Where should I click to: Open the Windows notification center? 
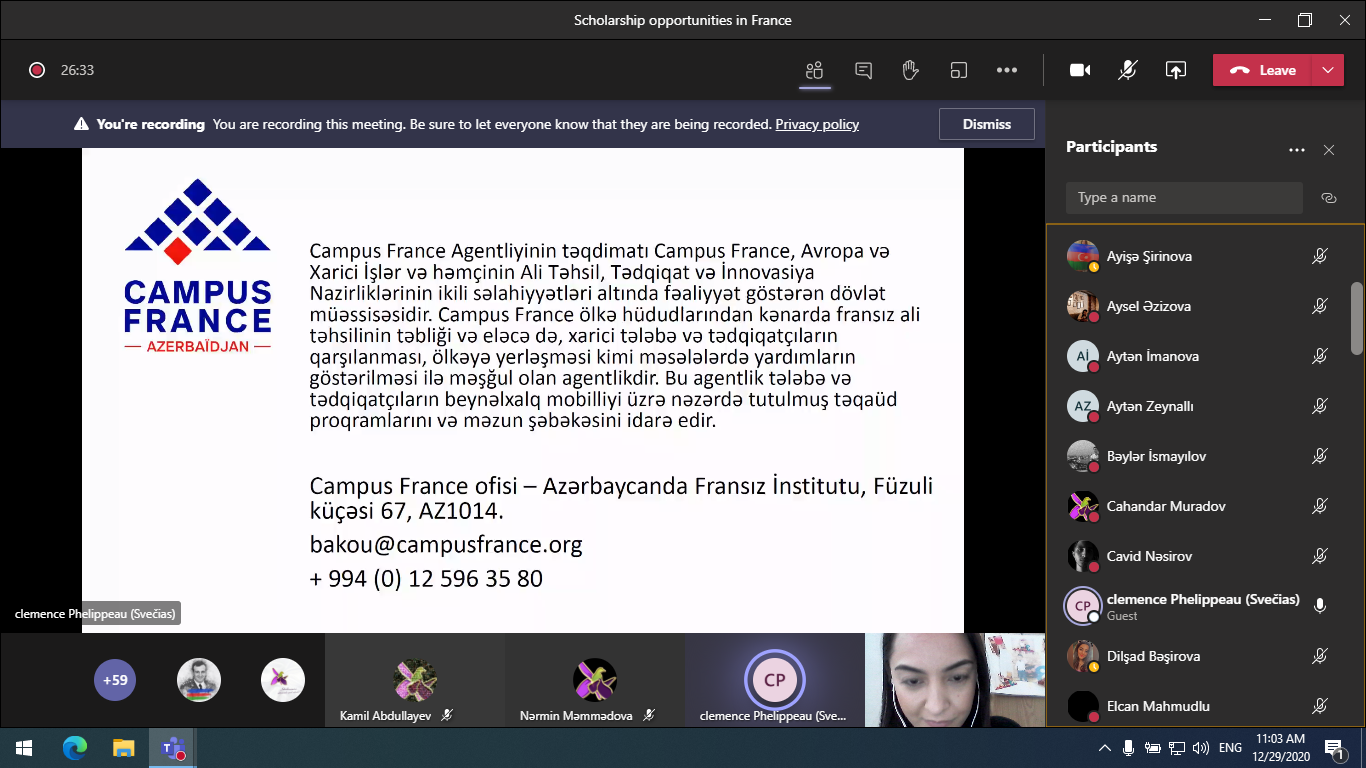(1333, 747)
